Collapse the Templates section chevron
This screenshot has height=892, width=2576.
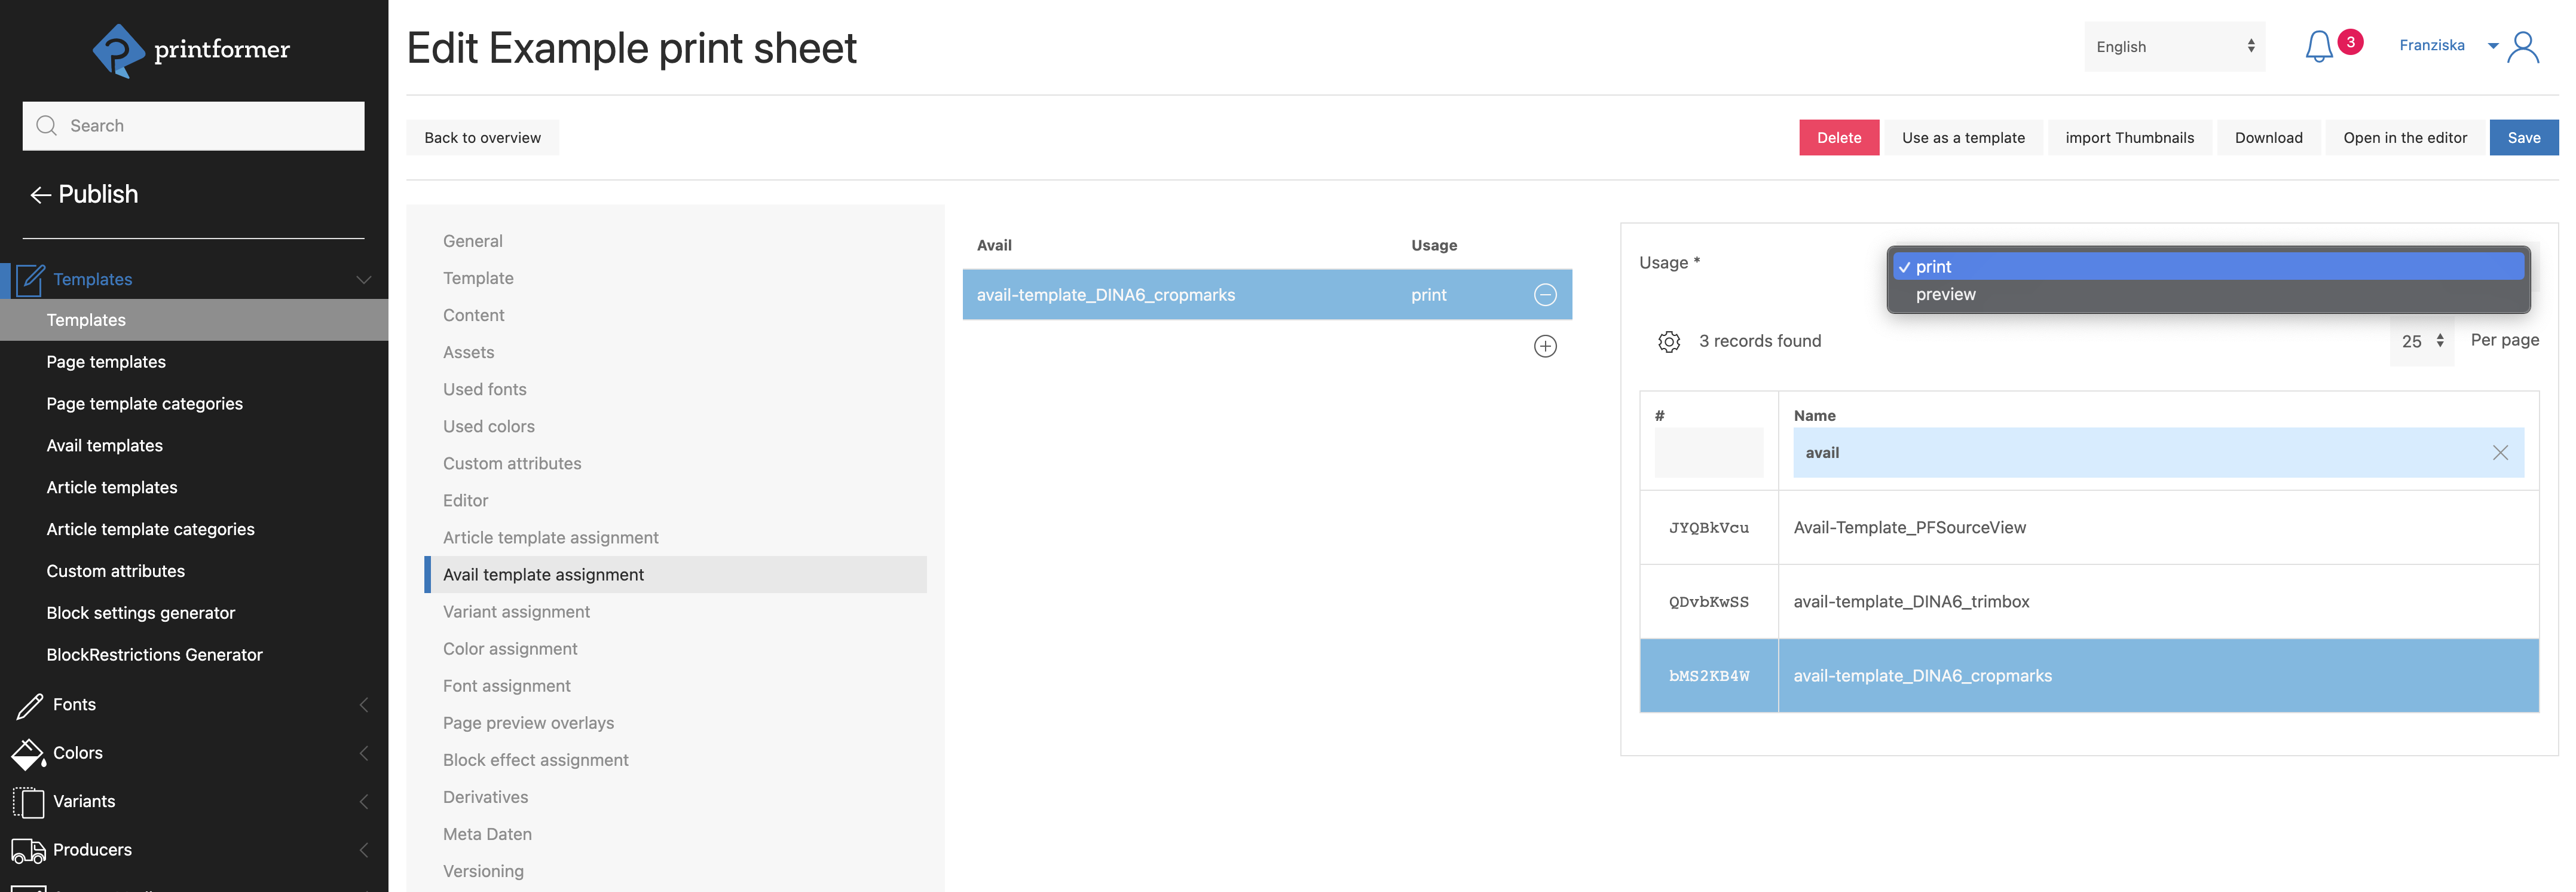(x=363, y=279)
